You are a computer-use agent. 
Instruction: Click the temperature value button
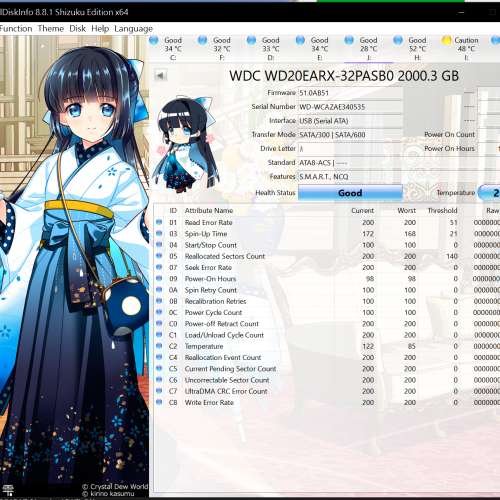[x=489, y=193]
